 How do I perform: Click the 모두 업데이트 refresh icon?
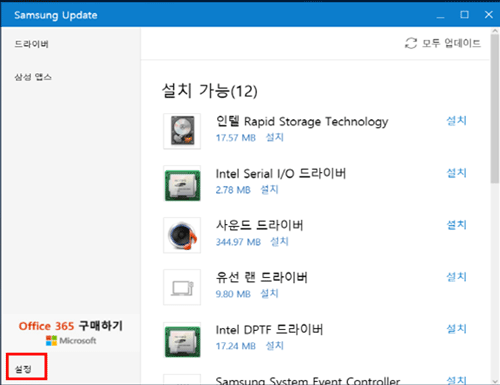tap(411, 43)
